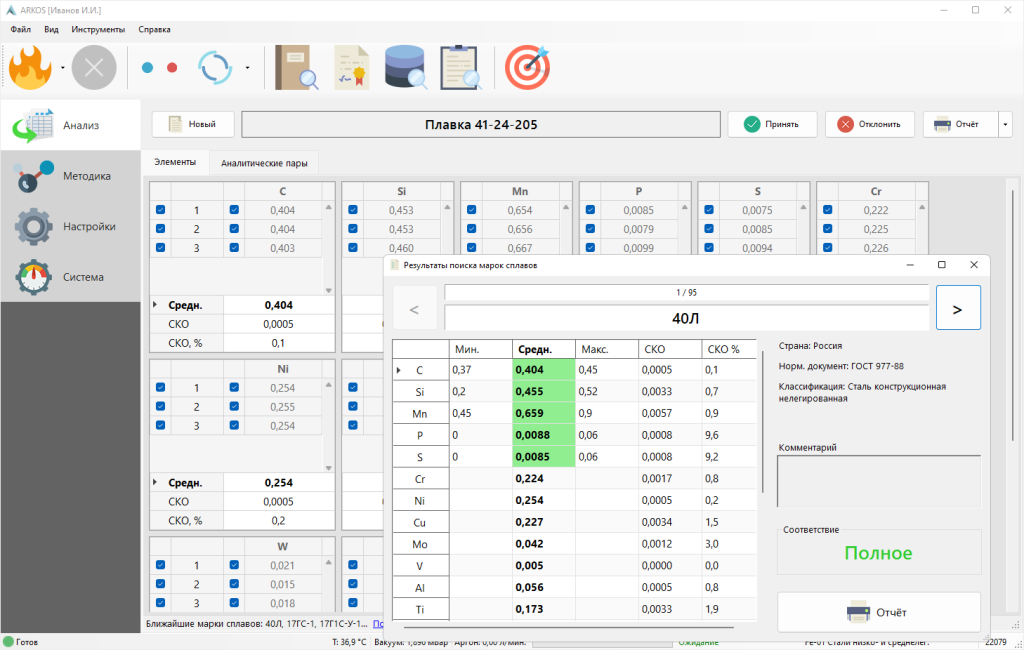Expand the dropdown arrow beside Отчёт
The image size is (1024, 650).
click(x=1005, y=125)
